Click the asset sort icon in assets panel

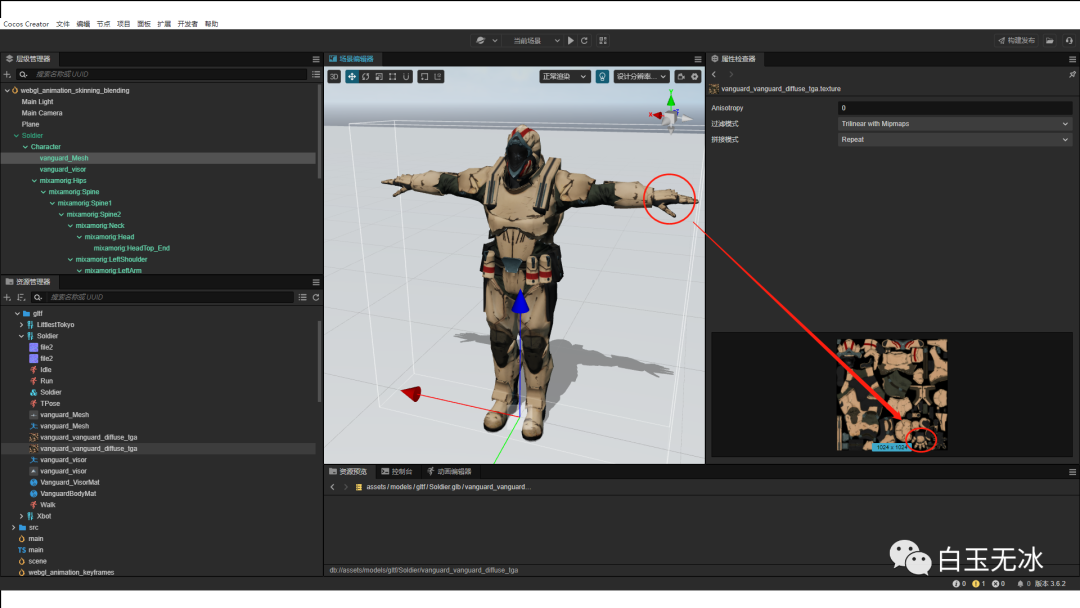[x=21, y=298]
